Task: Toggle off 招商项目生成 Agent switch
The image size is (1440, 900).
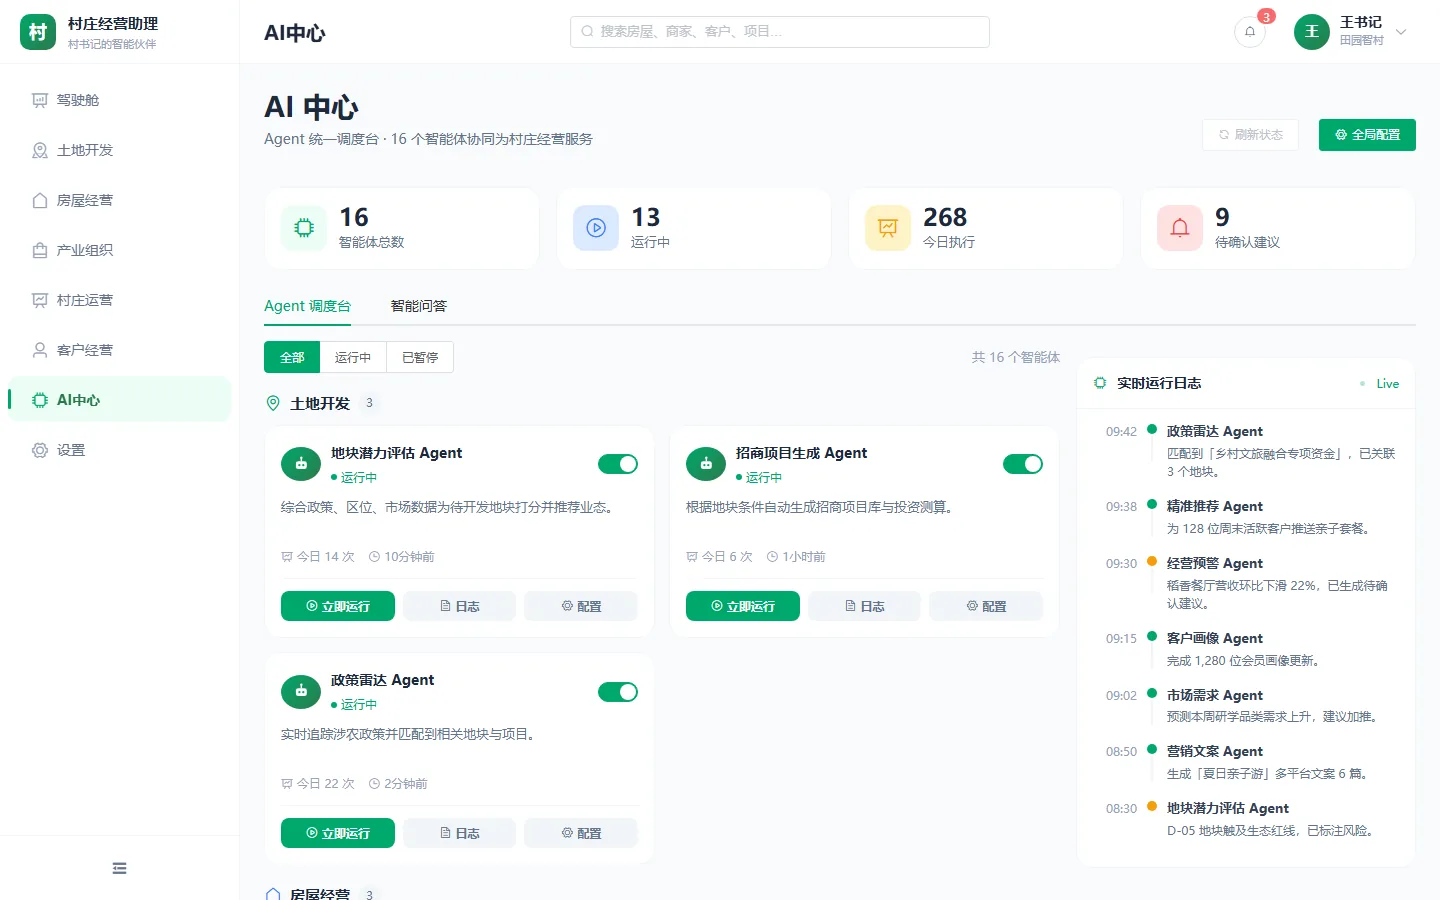Action: [1023, 464]
